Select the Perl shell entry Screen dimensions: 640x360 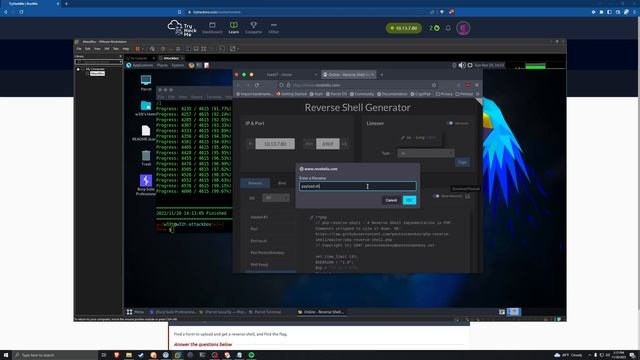coord(254,229)
